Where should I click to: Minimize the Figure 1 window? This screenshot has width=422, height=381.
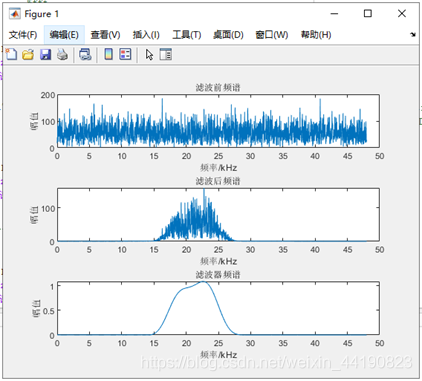click(x=334, y=14)
